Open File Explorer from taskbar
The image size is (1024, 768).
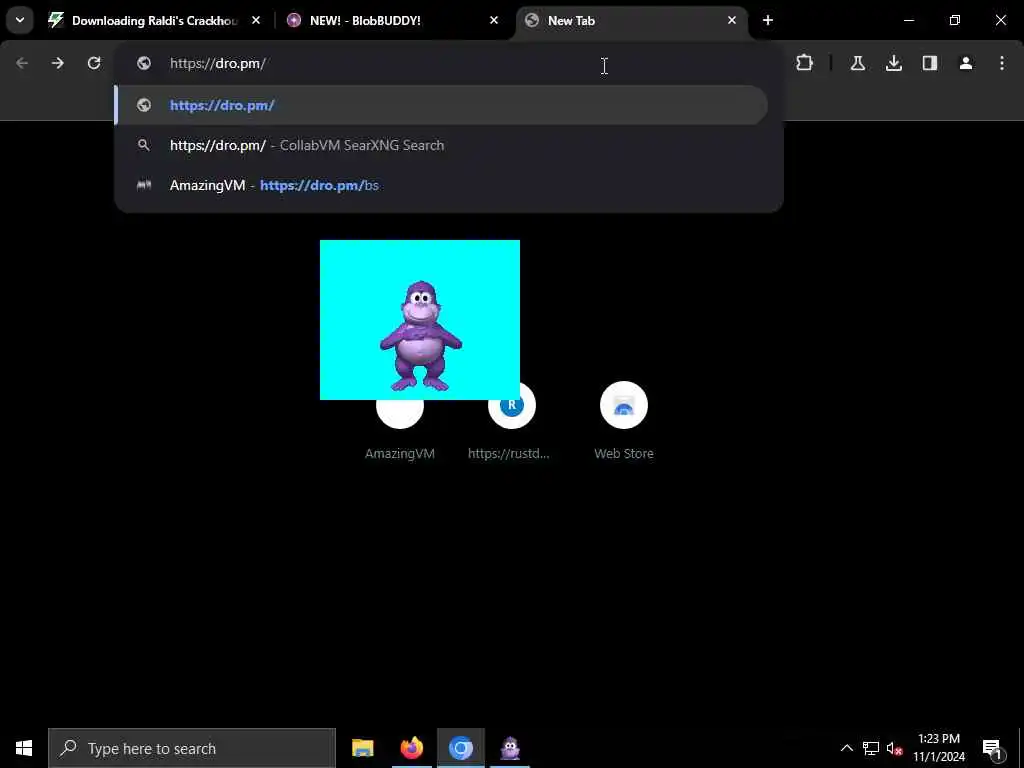tap(362, 748)
